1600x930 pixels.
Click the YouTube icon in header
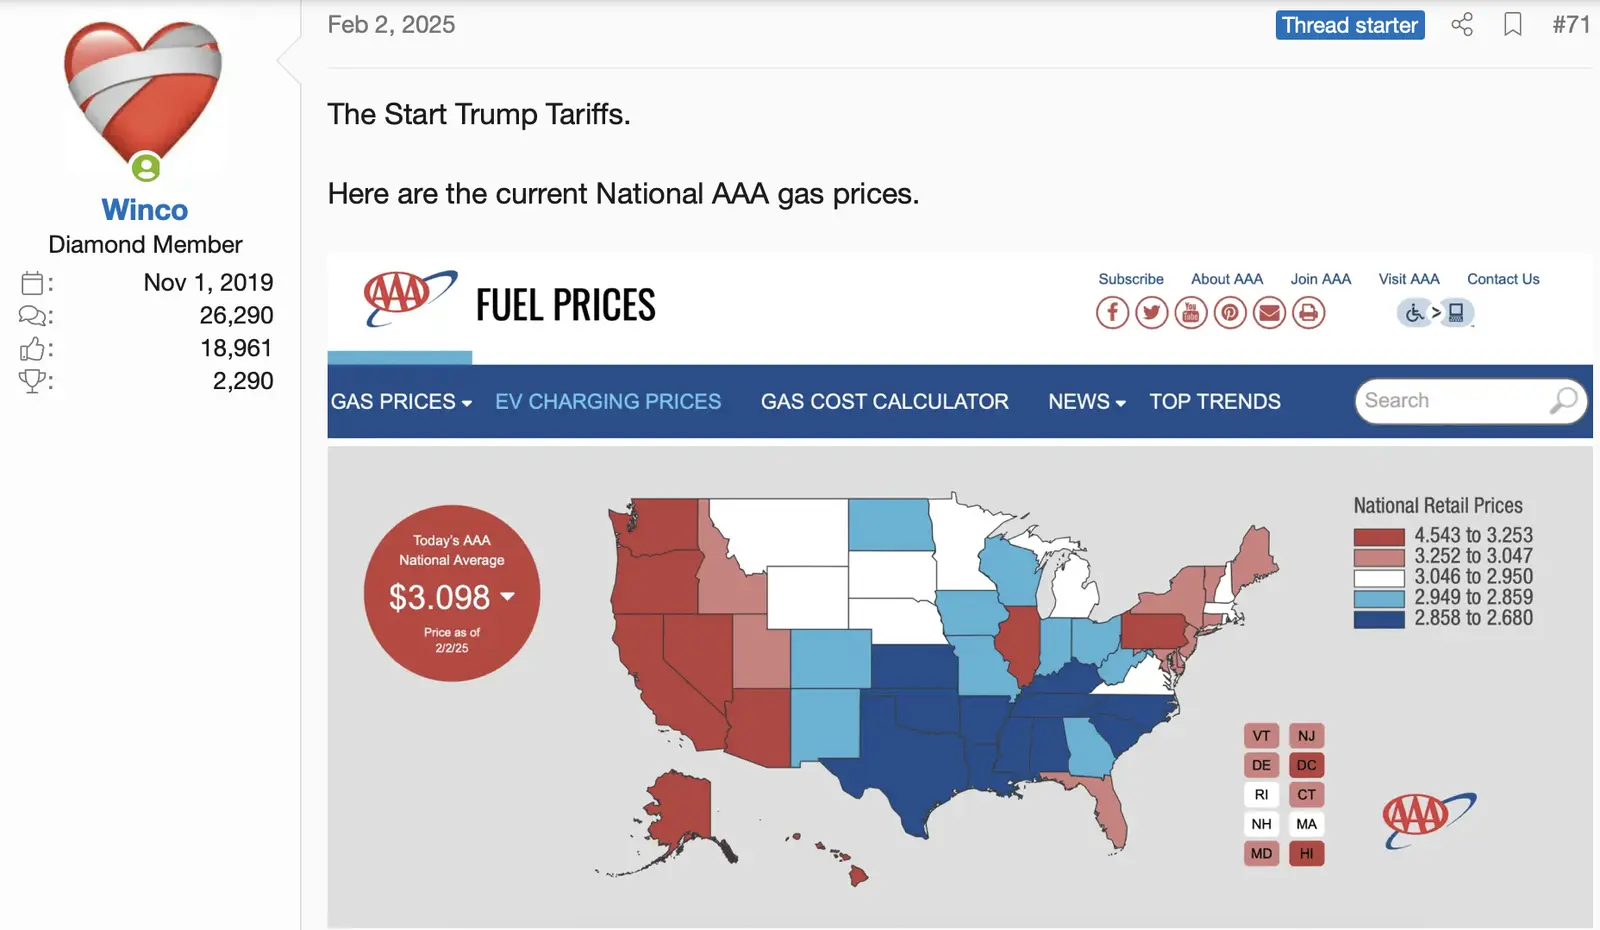[1191, 313]
